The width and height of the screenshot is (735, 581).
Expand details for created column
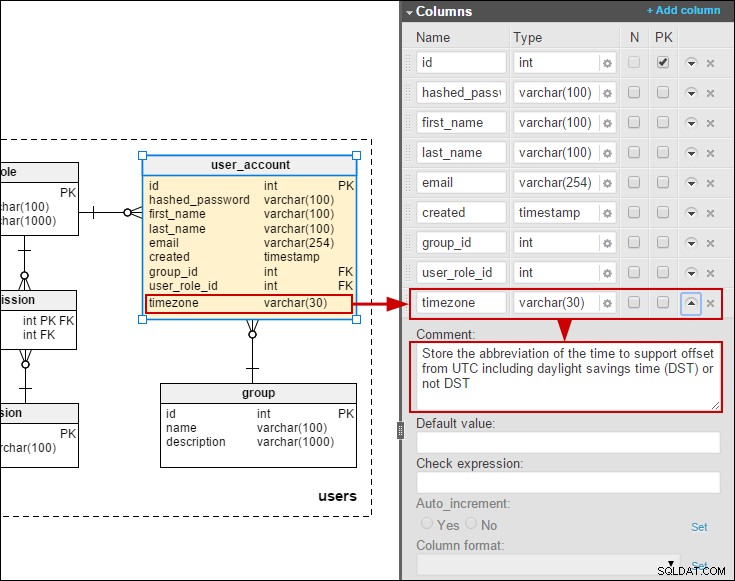point(691,213)
